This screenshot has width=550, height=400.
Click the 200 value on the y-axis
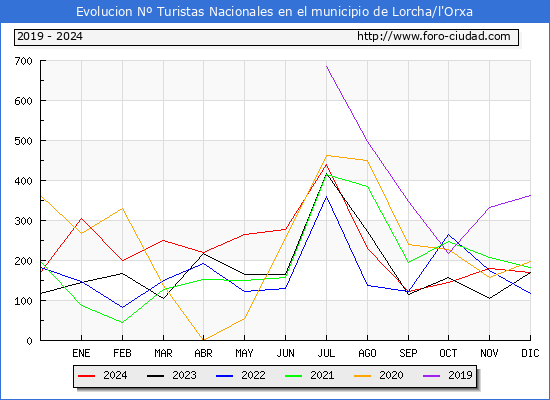pos(24,261)
